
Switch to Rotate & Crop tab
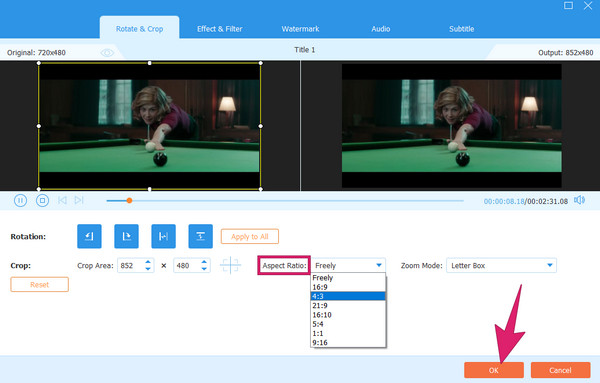click(x=139, y=29)
